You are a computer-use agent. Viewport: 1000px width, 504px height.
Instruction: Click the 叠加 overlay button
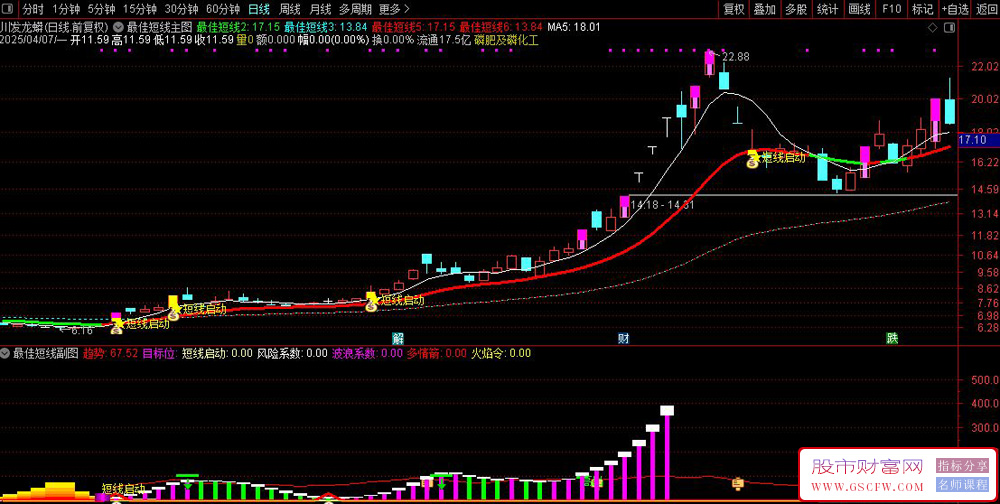[x=764, y=9]
